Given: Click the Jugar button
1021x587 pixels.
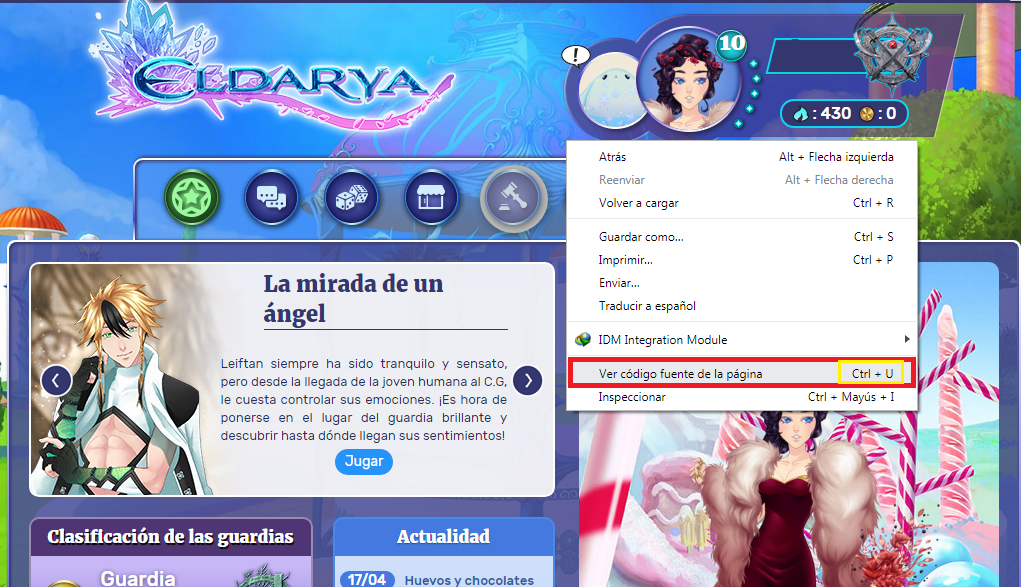Looking at the screenshot, I should tap(363, 461).
